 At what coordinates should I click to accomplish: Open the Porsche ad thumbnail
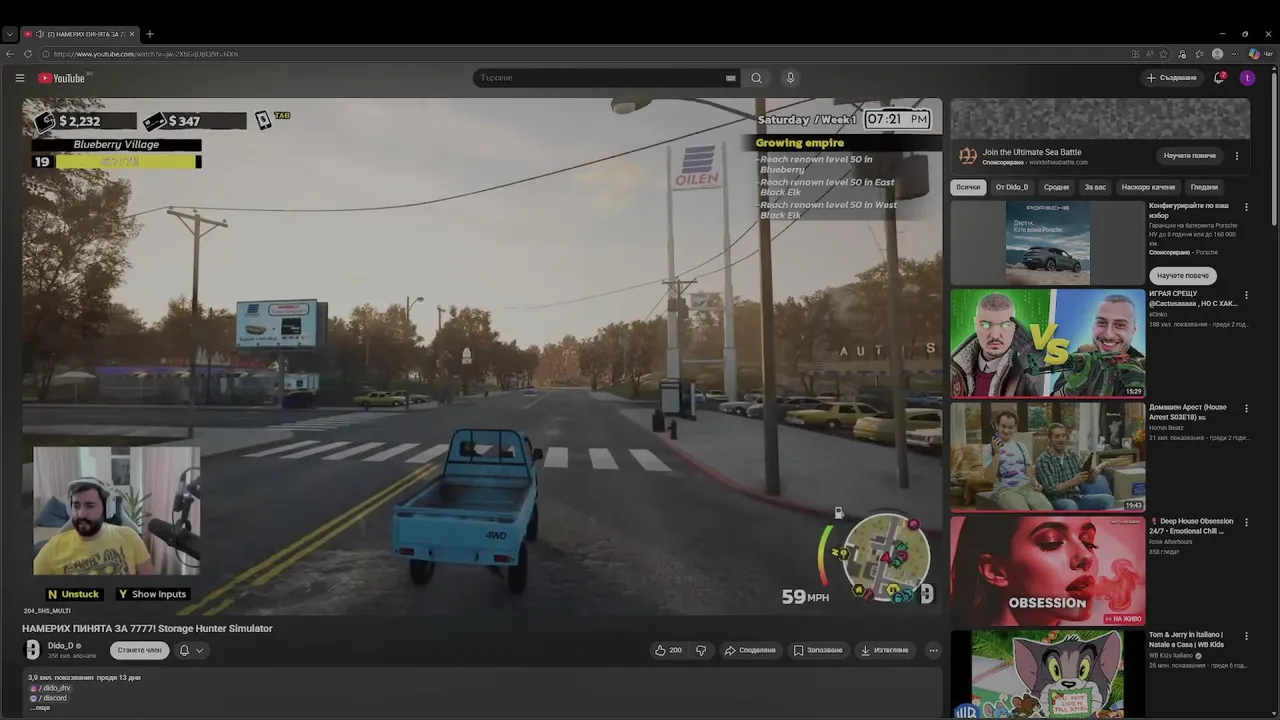click(1047, 243)
